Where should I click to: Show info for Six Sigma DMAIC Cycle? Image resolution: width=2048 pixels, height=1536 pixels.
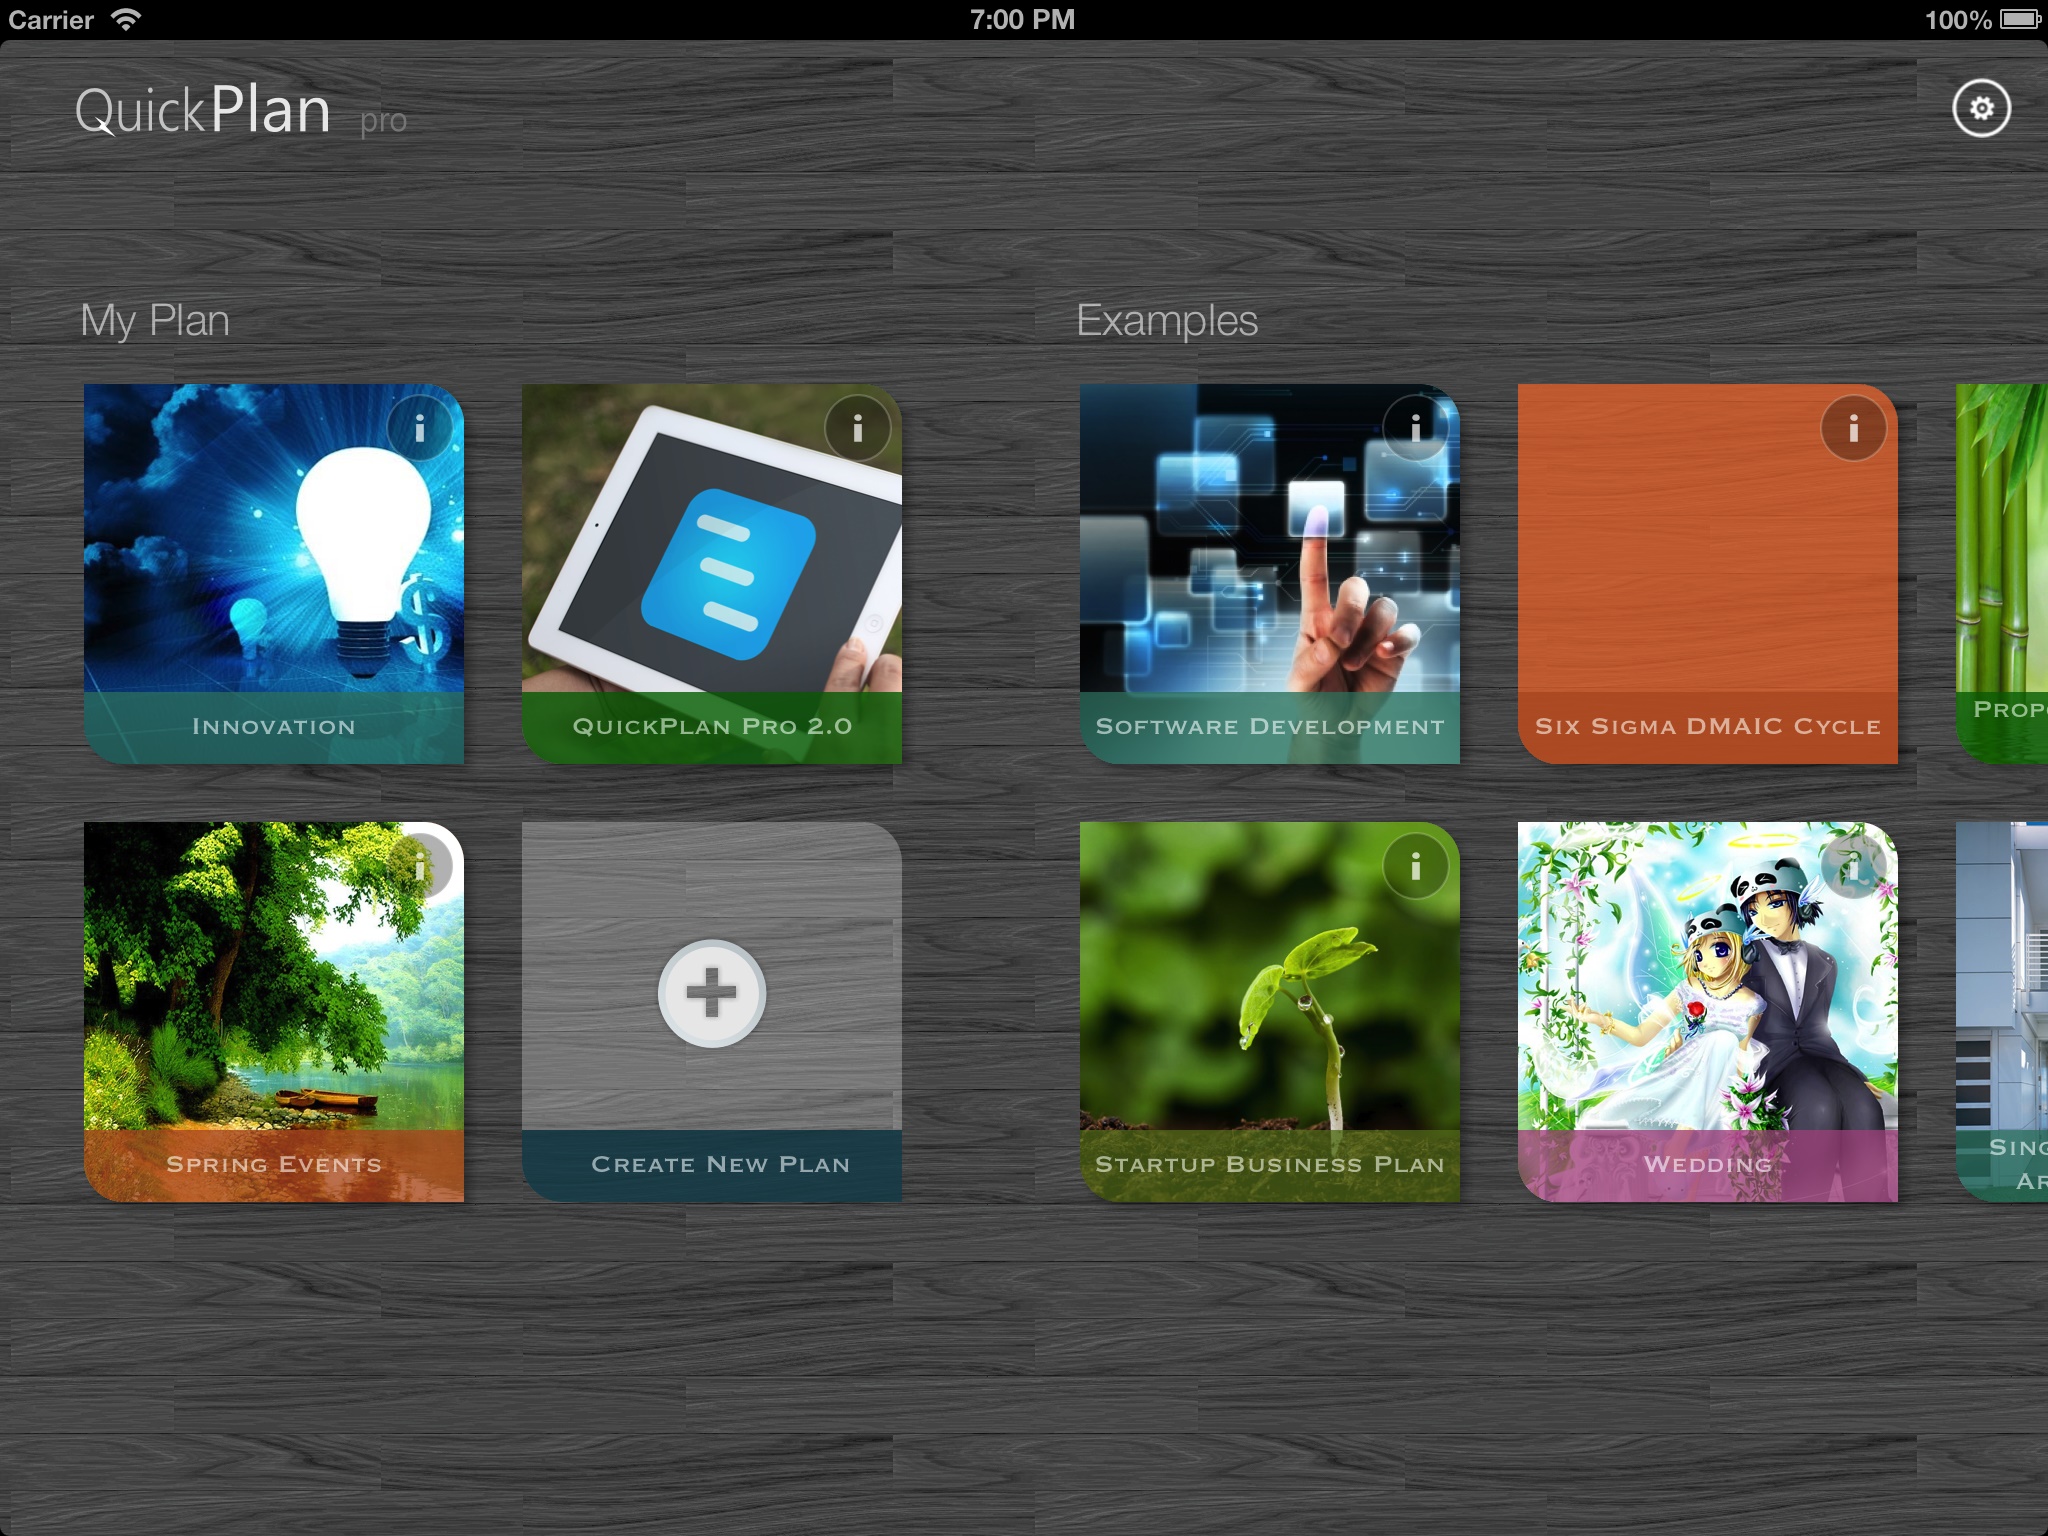[1853, 429]
